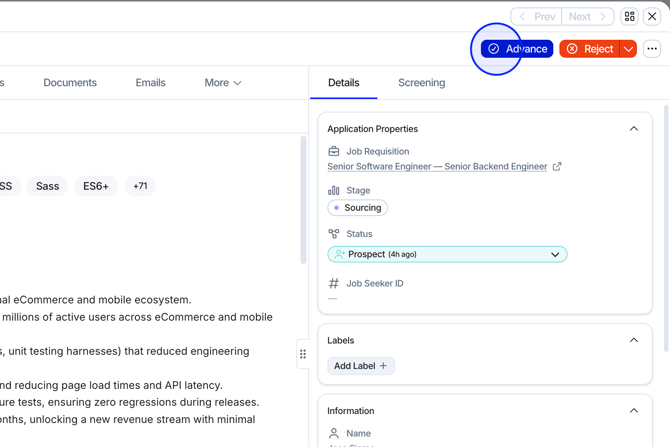Collapse the Information section

click(633, 411)
